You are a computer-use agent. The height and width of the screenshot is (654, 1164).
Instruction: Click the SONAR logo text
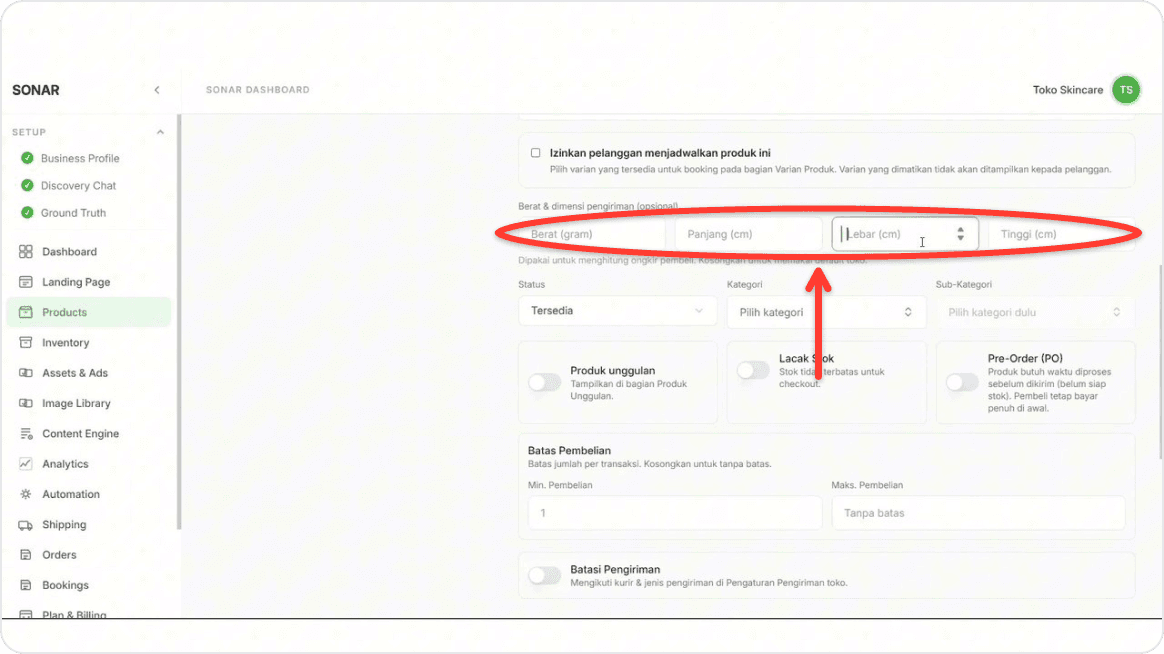[36, 90]
